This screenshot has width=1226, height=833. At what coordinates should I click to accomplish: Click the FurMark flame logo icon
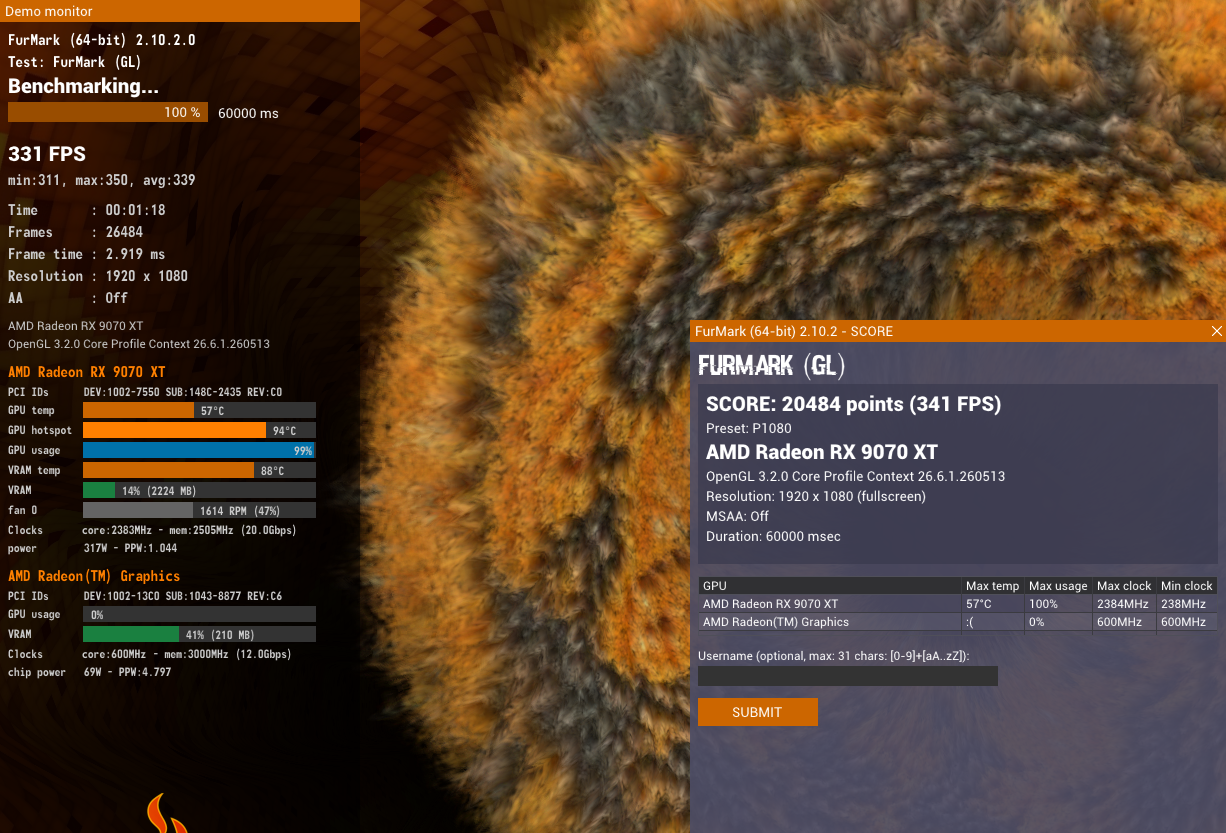click(168, 813)
